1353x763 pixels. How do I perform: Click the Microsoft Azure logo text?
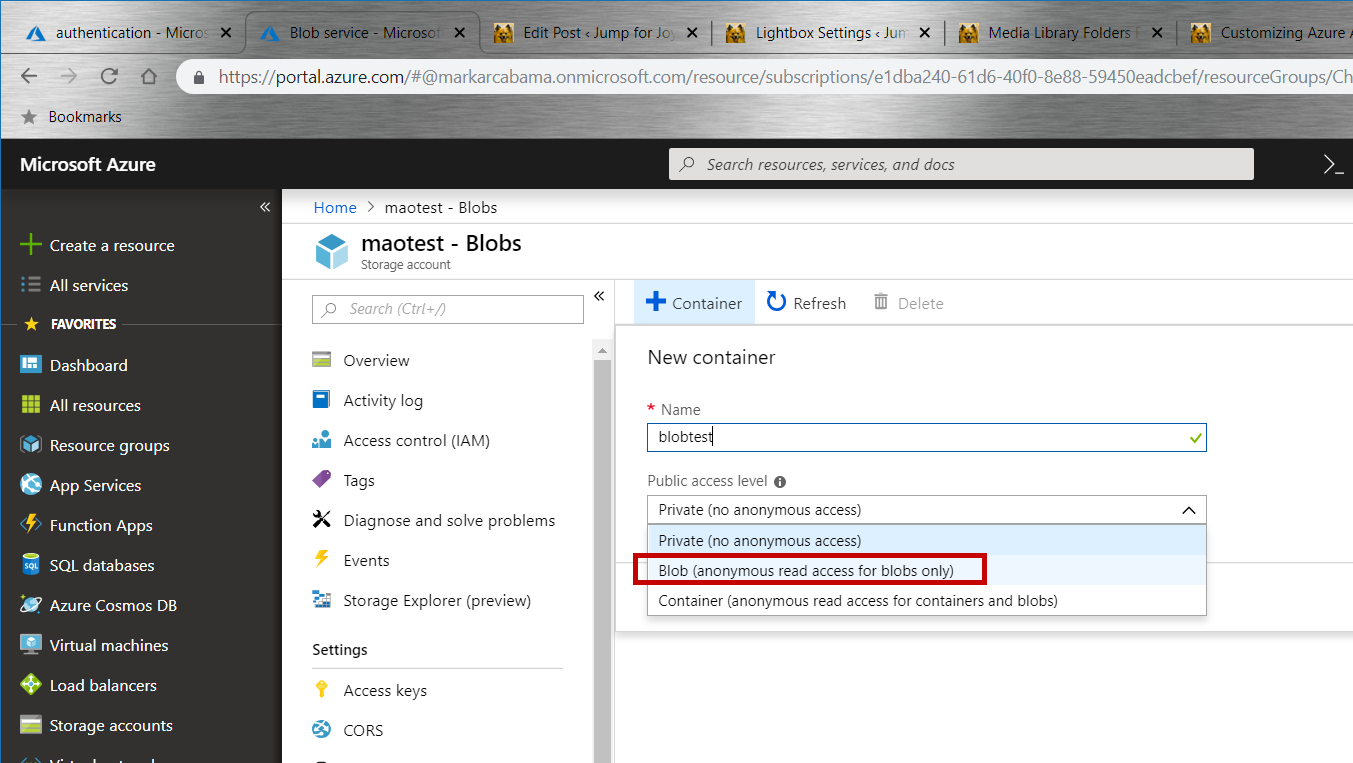coord(88,164)
